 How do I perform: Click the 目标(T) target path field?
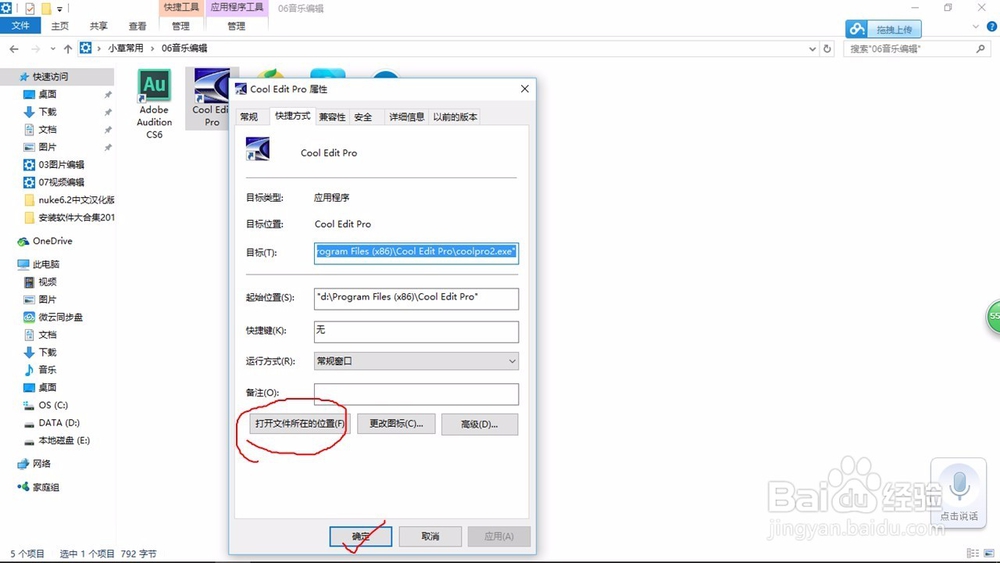tap(416, 252)
